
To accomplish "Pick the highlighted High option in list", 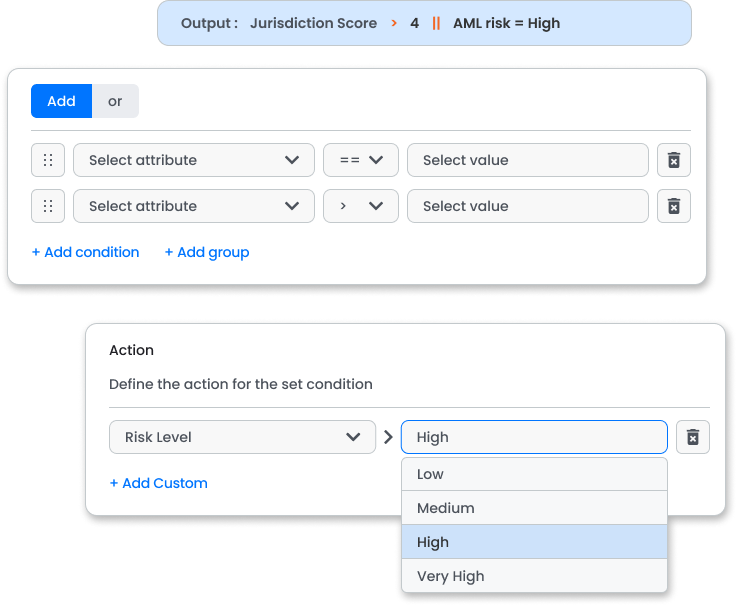I will click(534, 542).
